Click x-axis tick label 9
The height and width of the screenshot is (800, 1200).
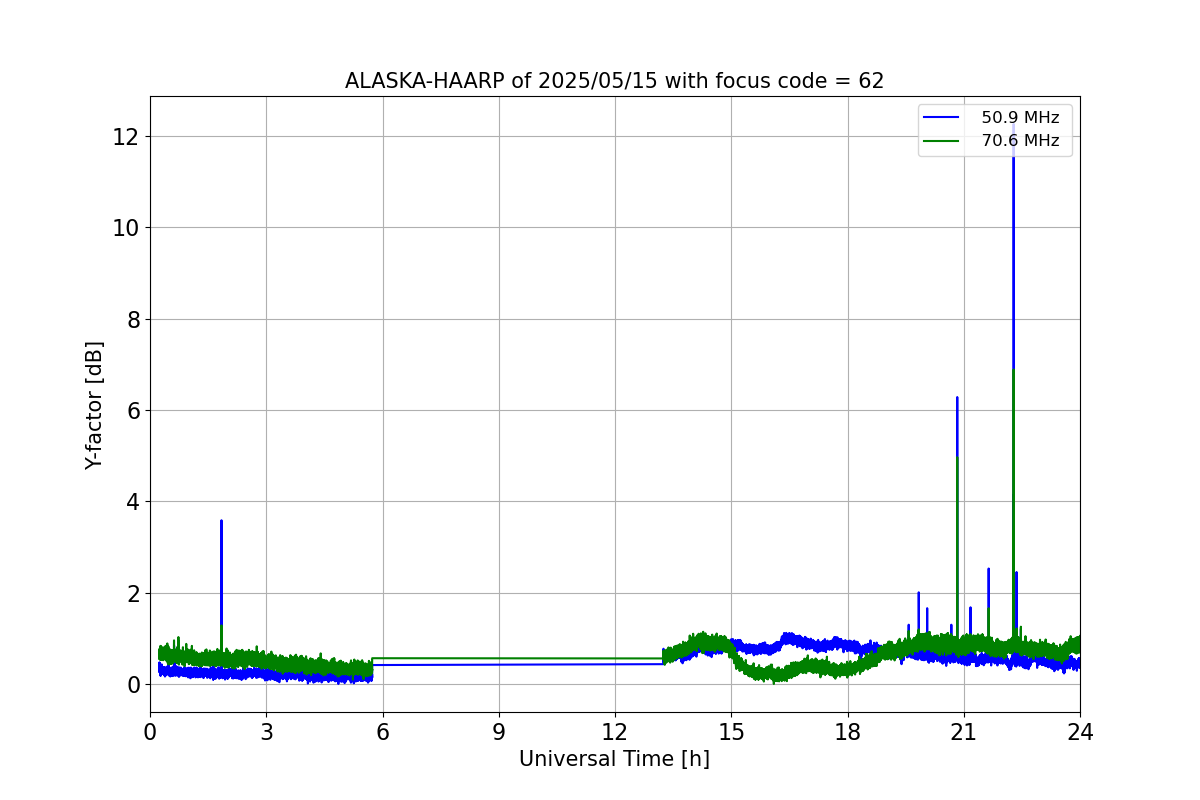[x=499, y=731]
